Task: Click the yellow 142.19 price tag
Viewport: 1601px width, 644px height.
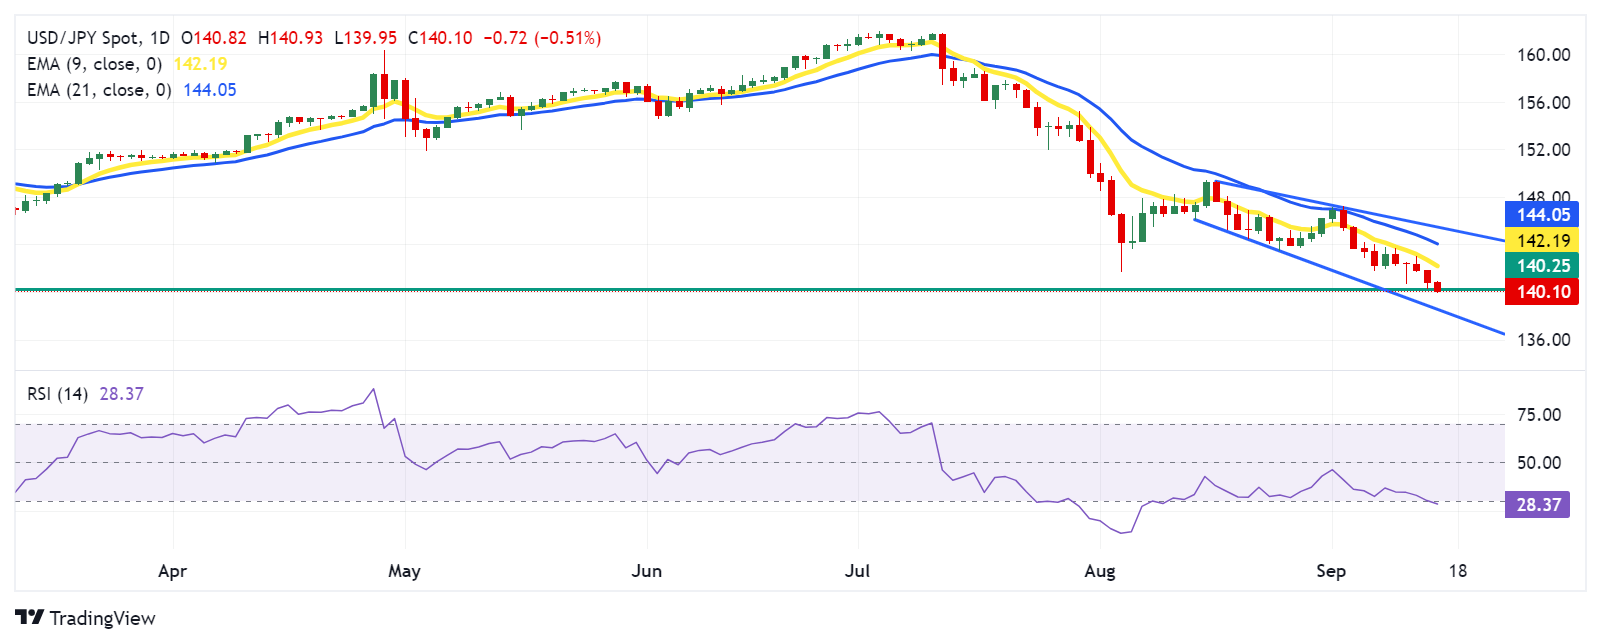Action: pos(1541,240)
